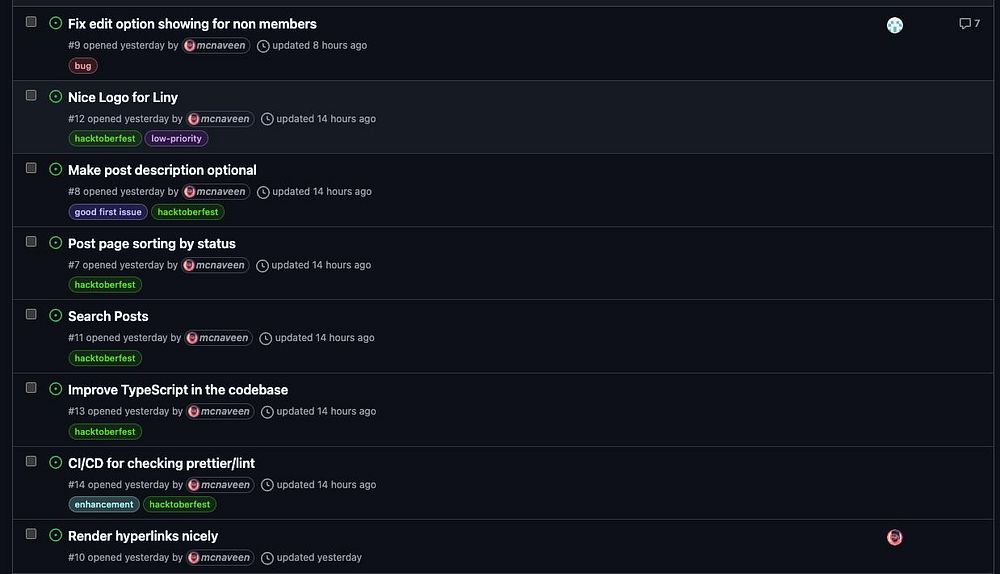The width and height of the screenshot is (1000, 574).
Task: Click assignee avatar on Render hyperlinks issue
Action: (x=895, y=538)
